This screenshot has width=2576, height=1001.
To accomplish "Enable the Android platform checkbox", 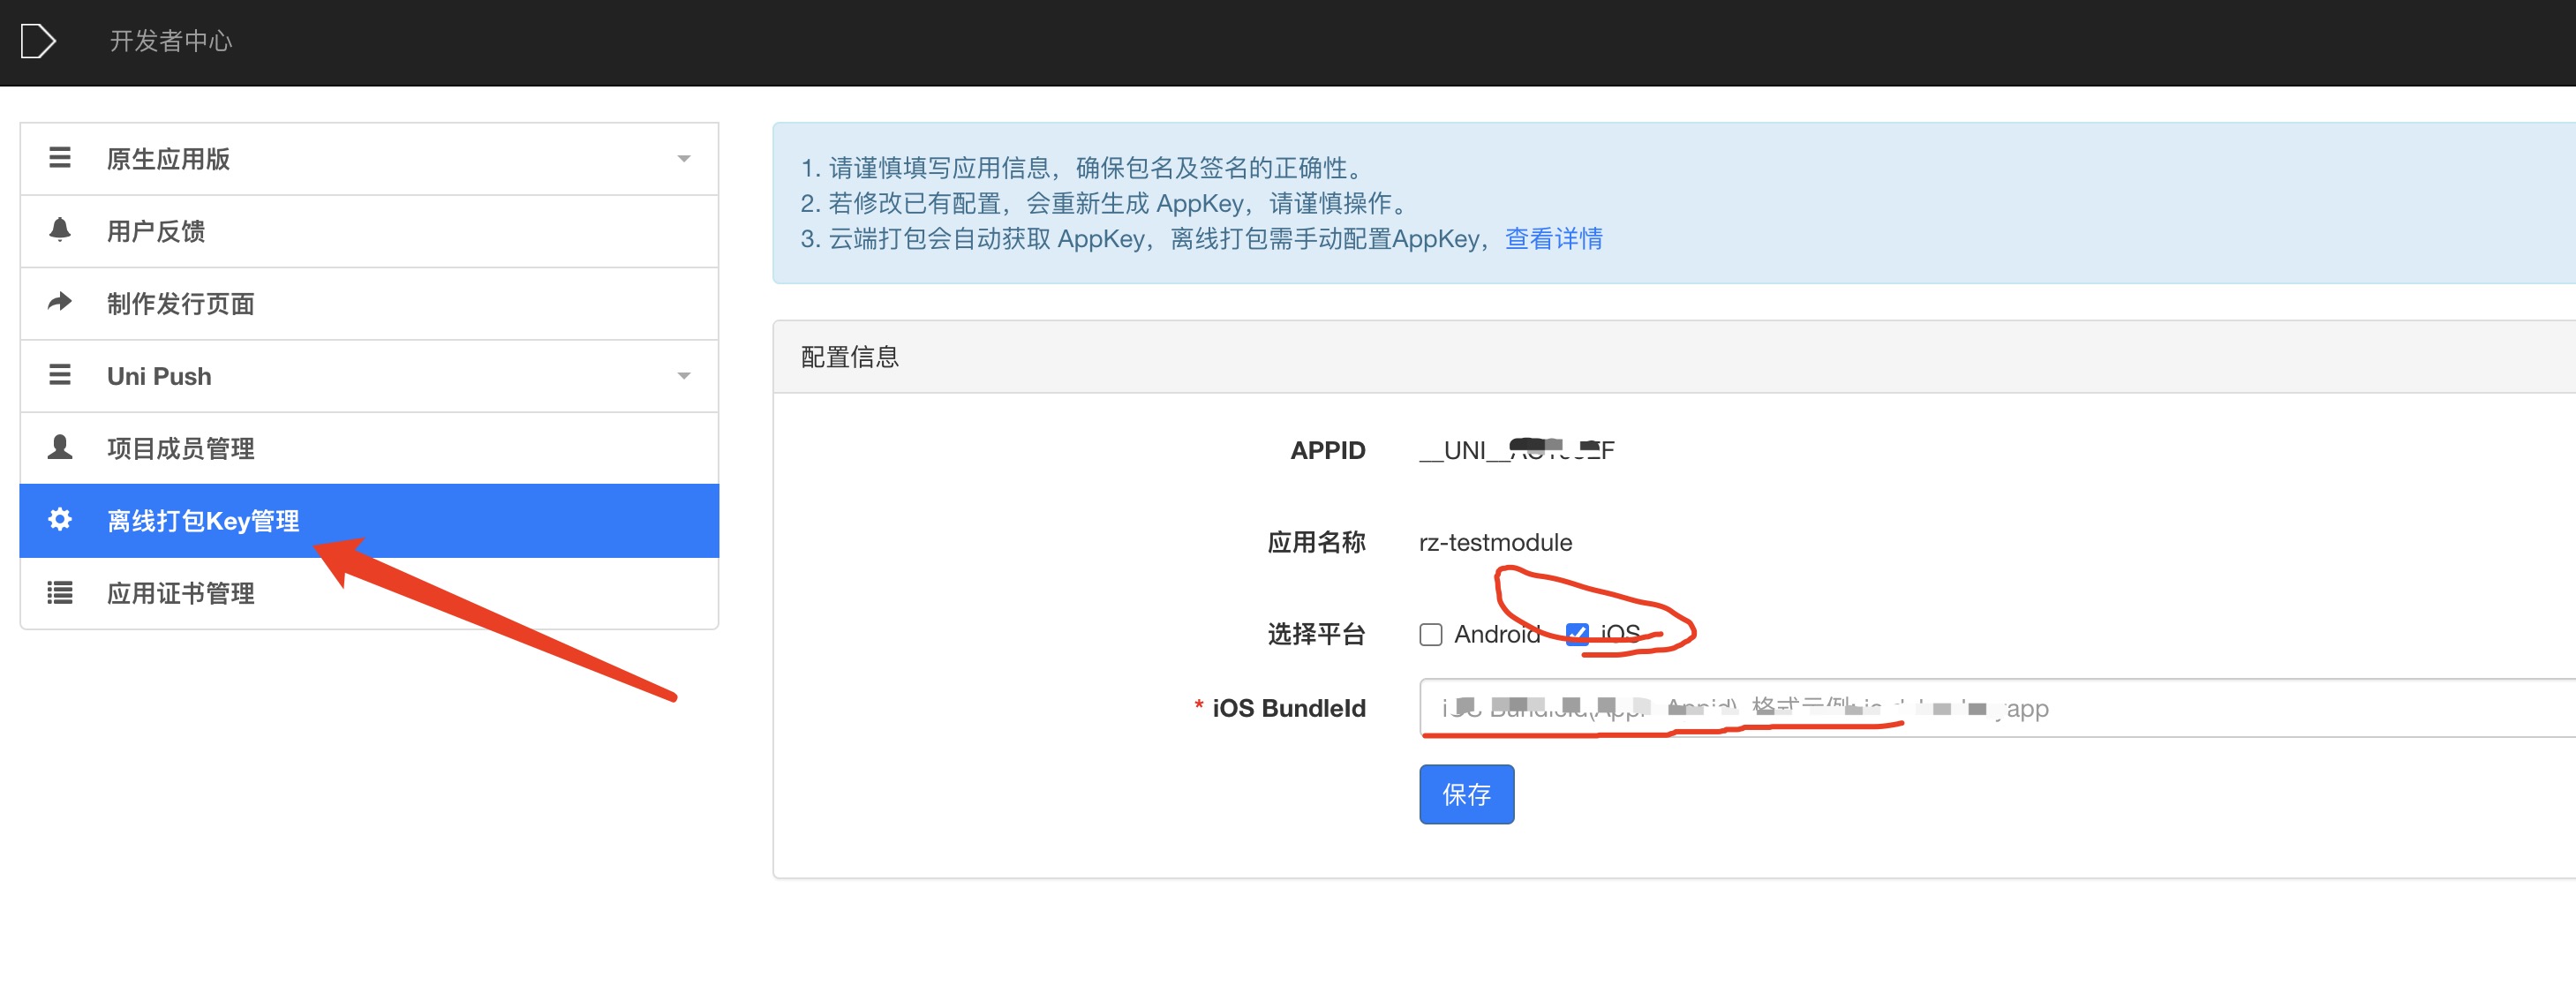I will pyautogui.click(x=1431, y=634).
